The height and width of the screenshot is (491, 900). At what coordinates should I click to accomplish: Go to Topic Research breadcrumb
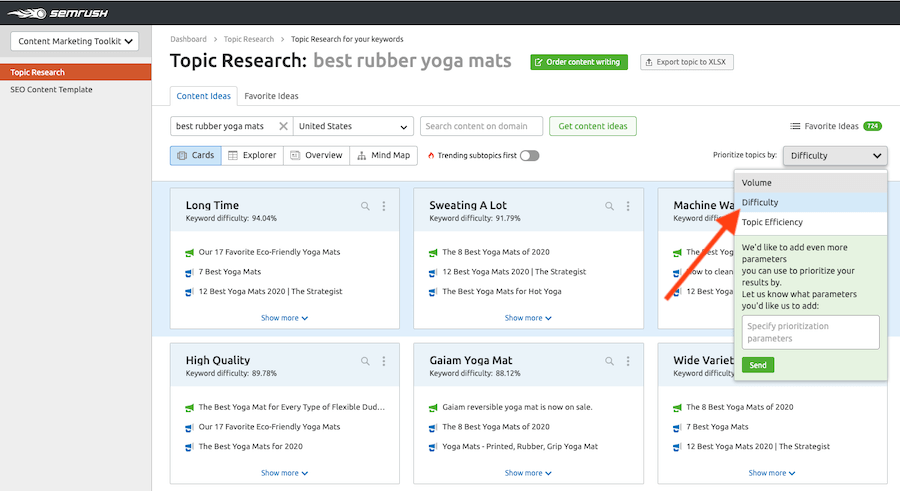249,39
